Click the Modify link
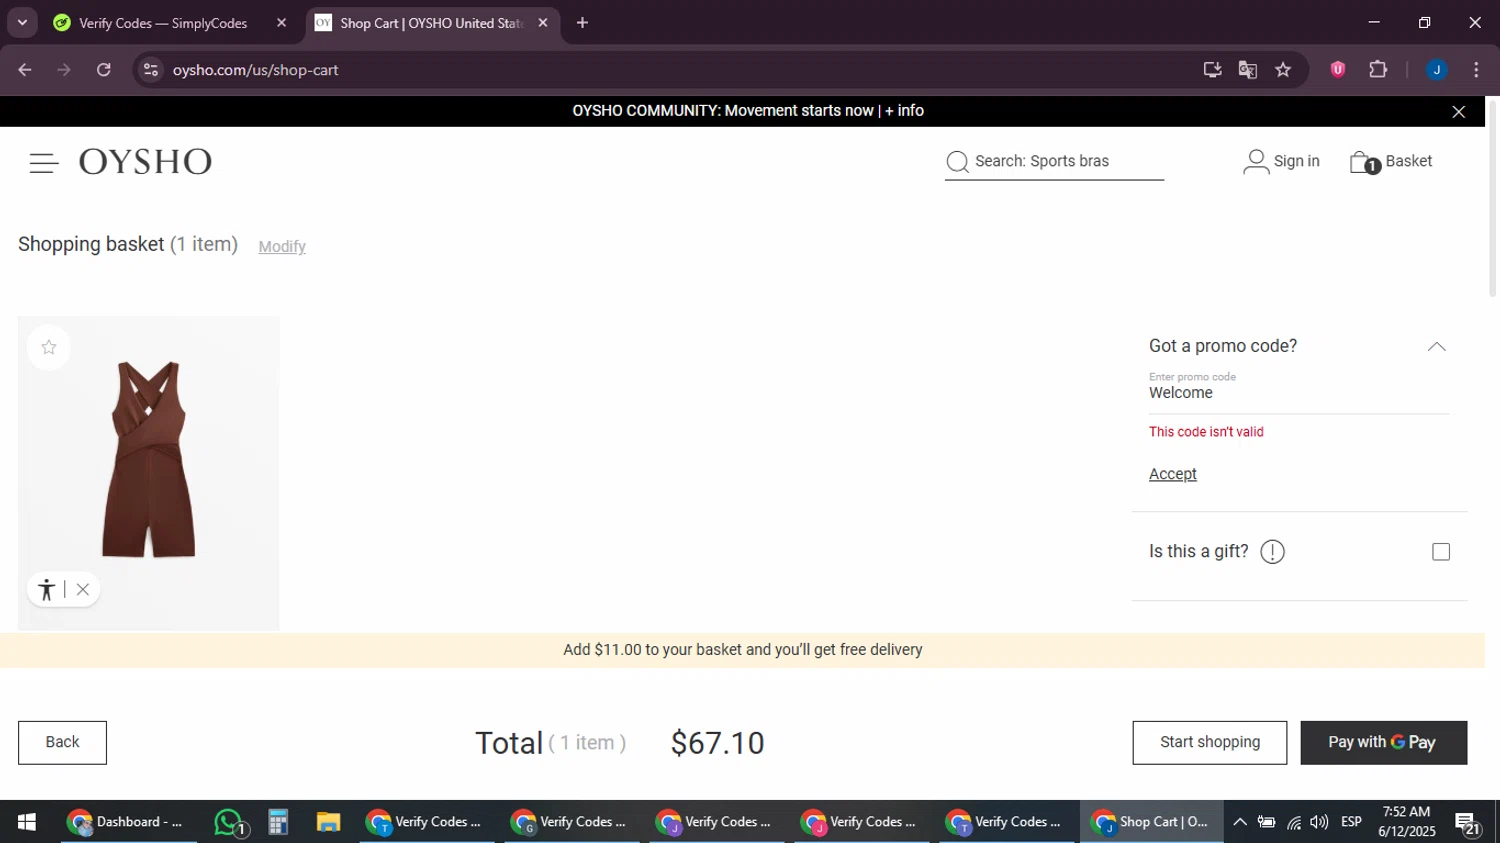The height and width of the screenshot is (843, 1500). point(282,247)
